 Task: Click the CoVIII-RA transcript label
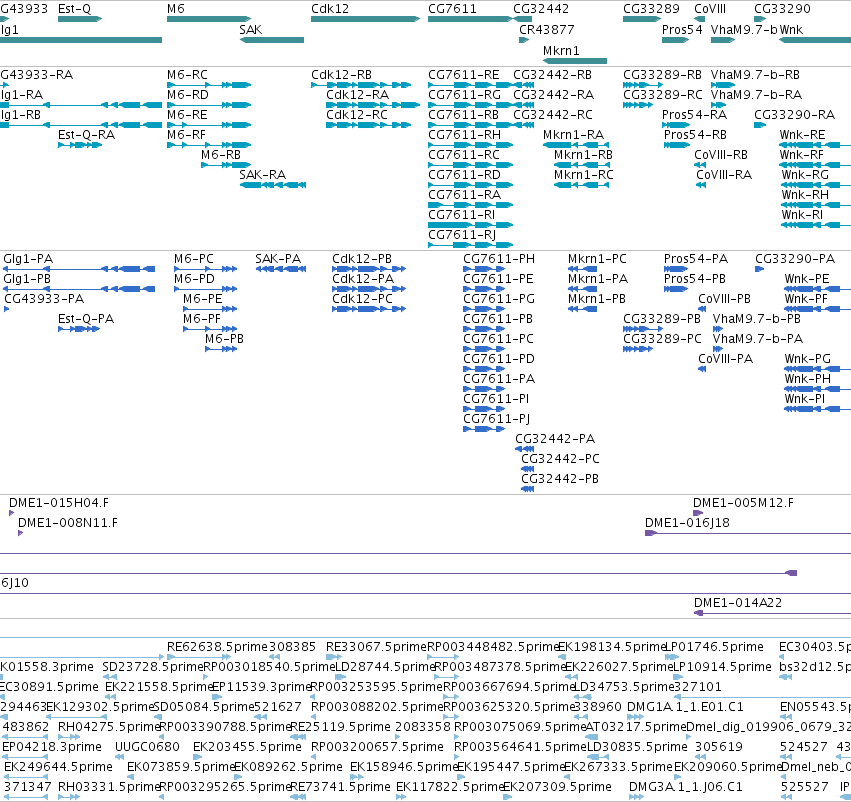pos(724,174)
